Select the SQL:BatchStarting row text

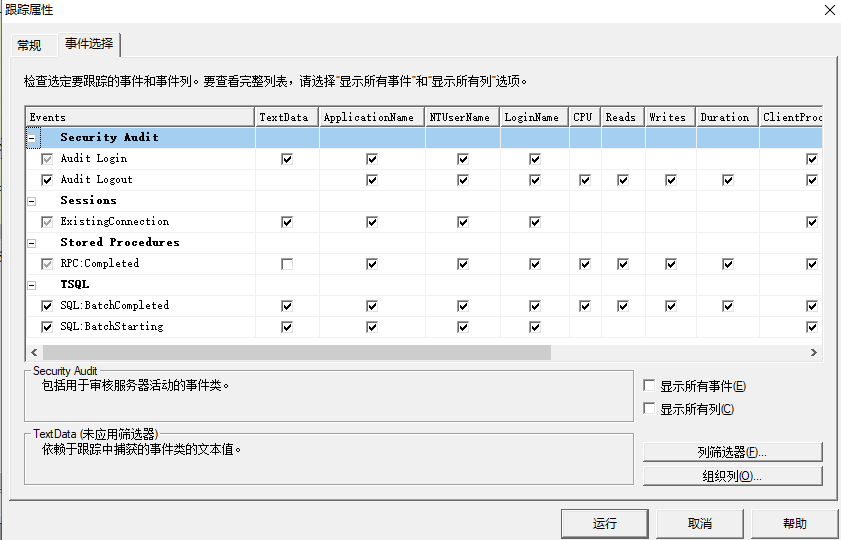click(112, 326)
